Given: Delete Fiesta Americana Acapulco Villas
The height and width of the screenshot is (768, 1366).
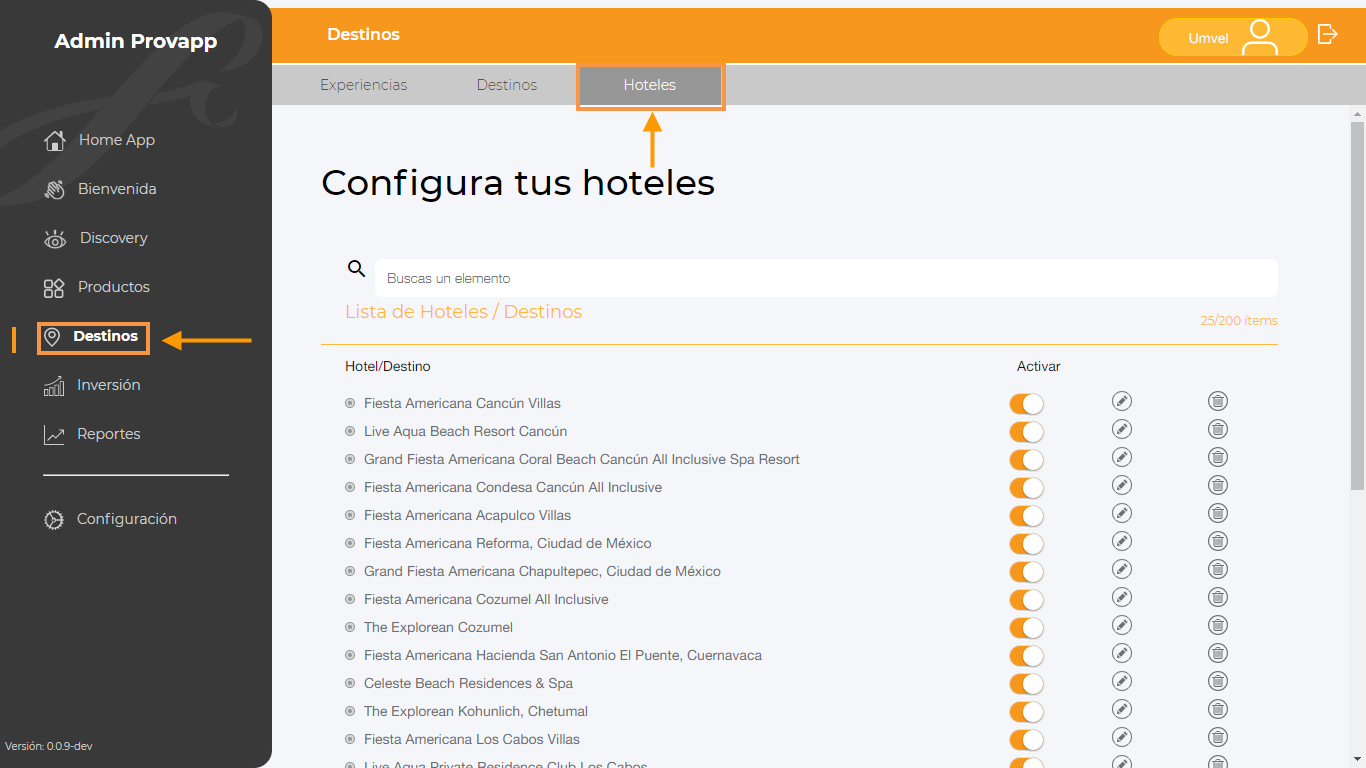Looking at the screenshot, I should [x=1218, y=513].
